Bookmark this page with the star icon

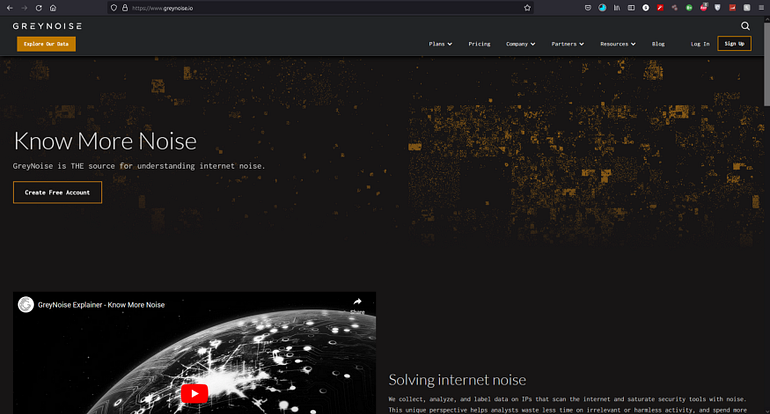(527, 8)
